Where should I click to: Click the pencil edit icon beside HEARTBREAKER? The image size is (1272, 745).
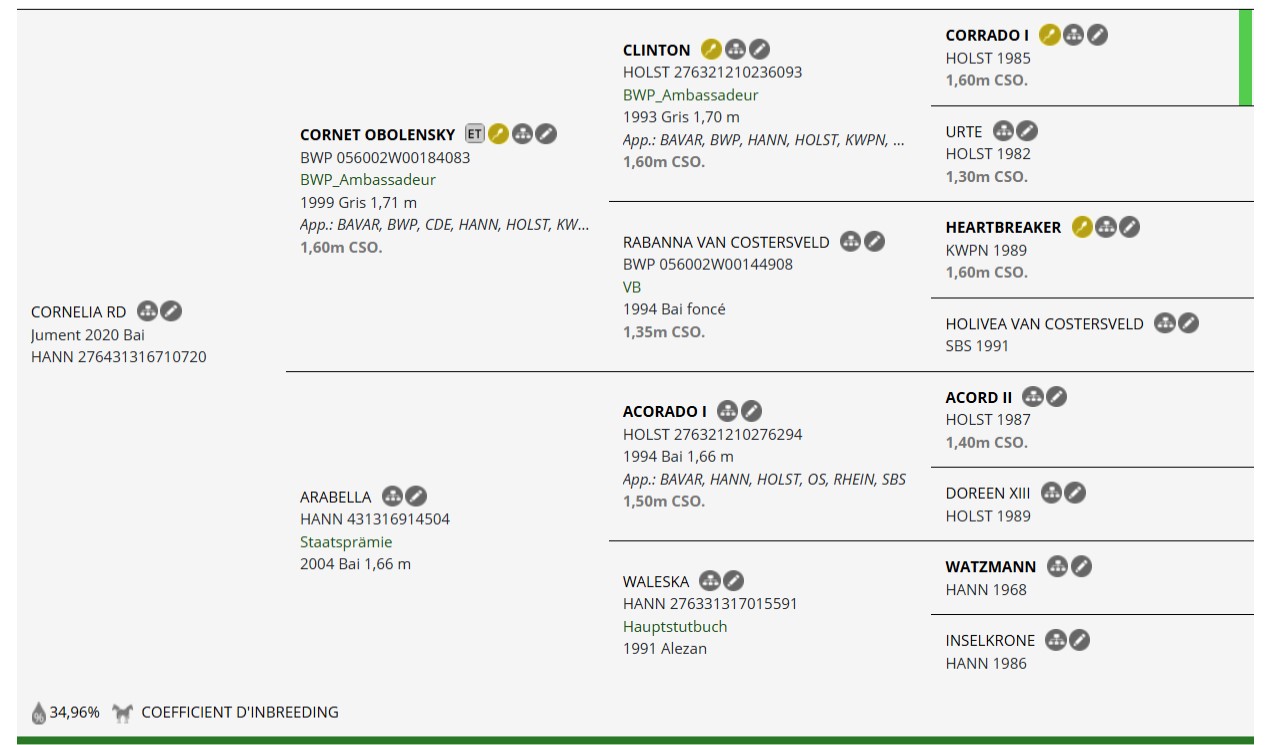point(1129,227)
